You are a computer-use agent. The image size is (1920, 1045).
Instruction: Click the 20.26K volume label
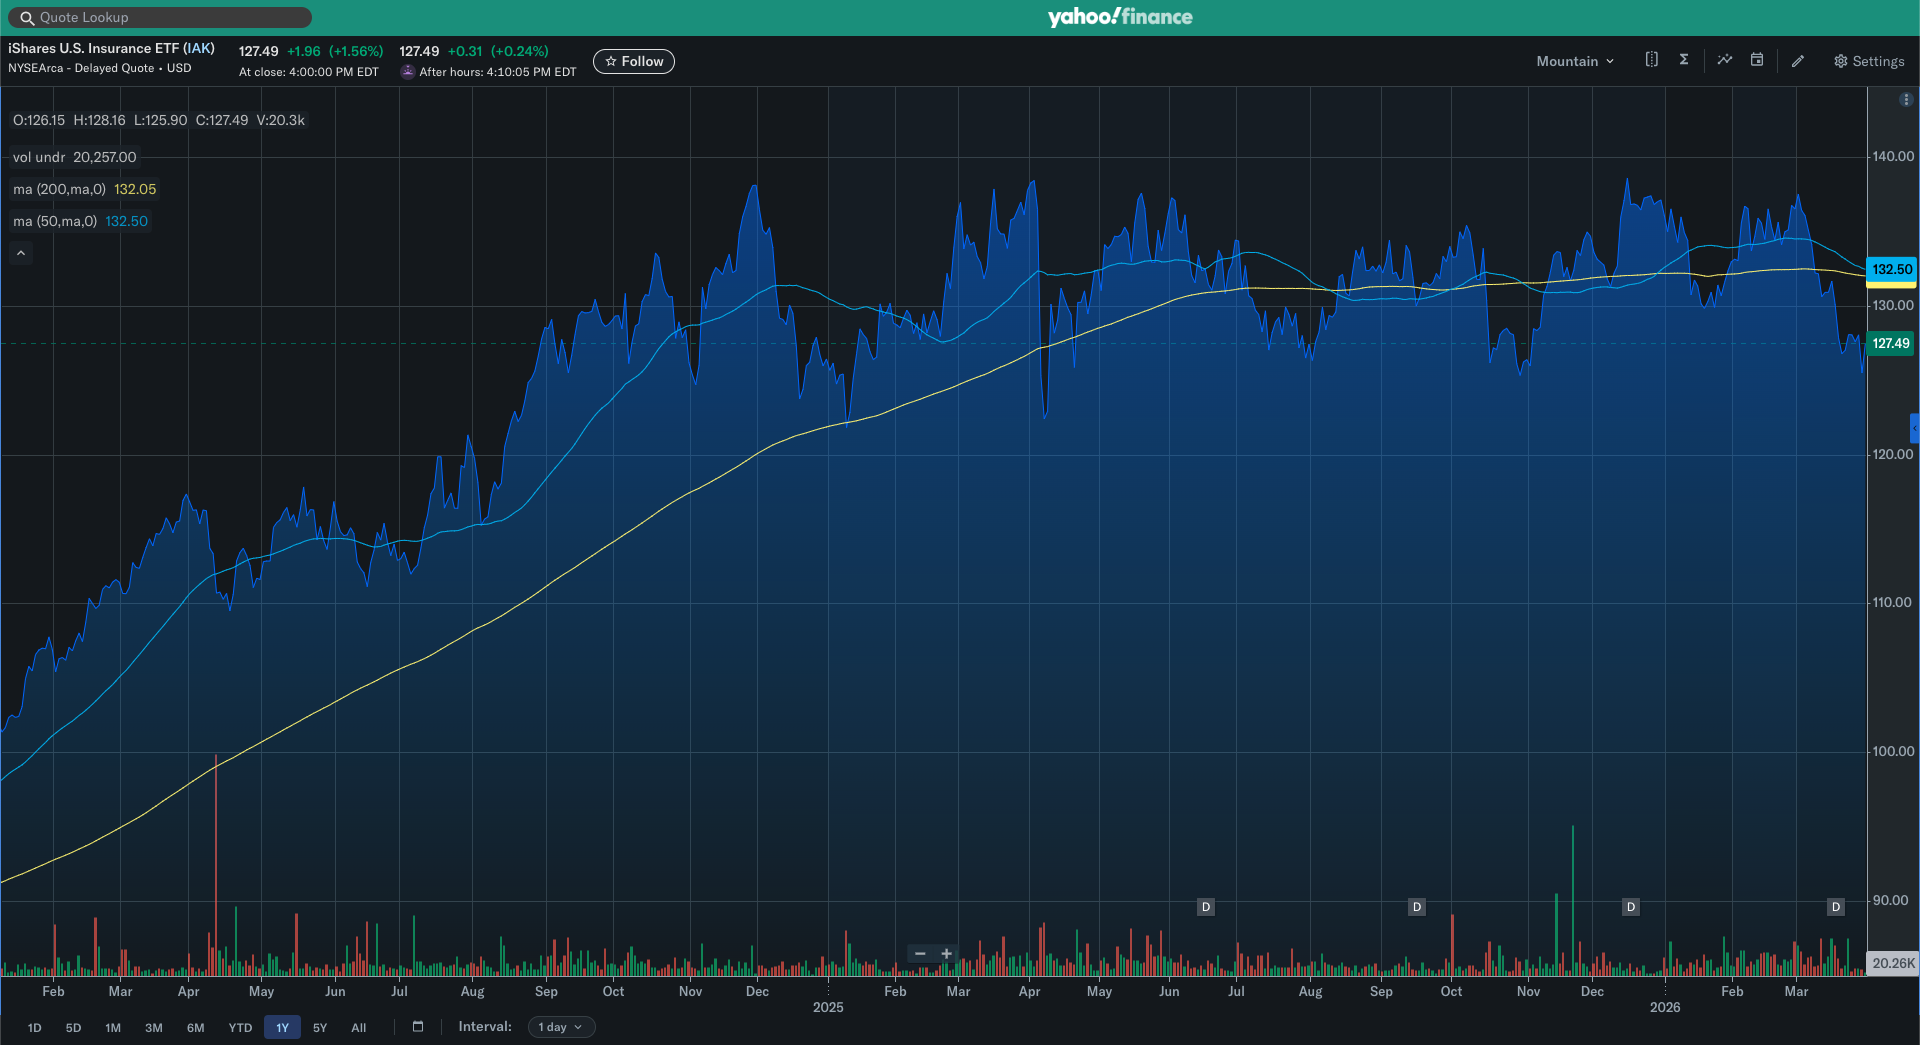1893,964
